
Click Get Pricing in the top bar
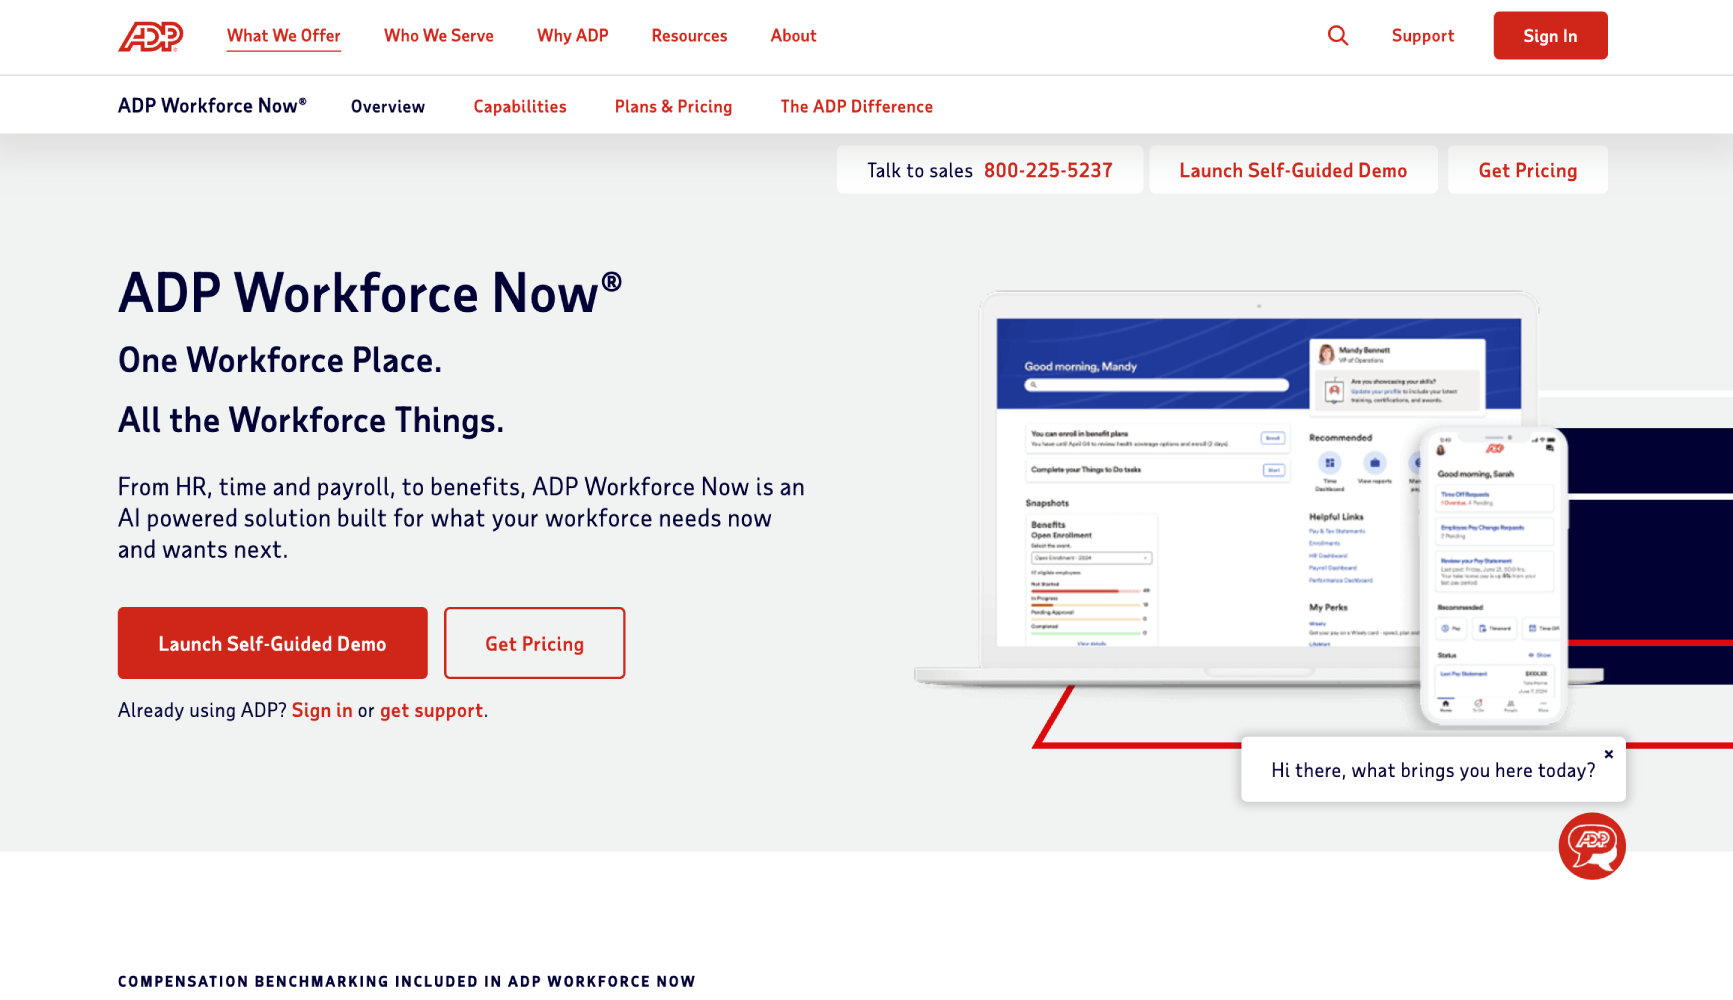pyautogui.click(x=1528, y=170)
